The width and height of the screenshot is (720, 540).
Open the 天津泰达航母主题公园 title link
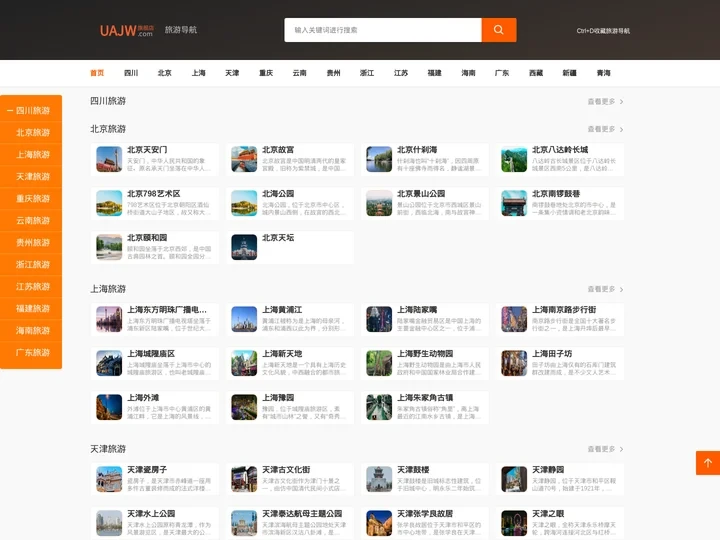point(302,514)
